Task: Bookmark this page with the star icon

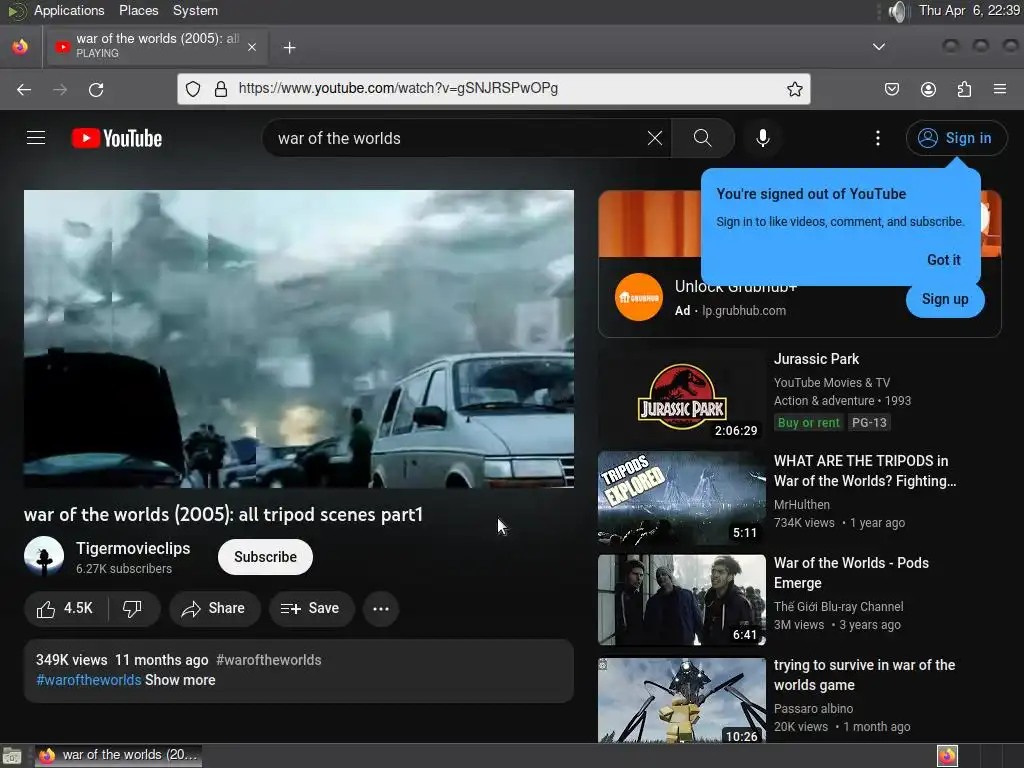Action: pyautogui.click(x=794, y=89)
